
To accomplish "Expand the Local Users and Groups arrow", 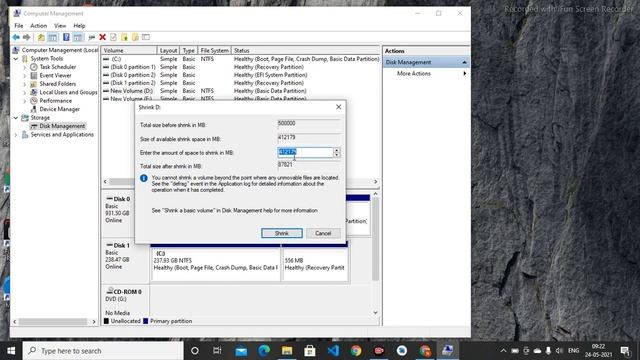I will pos(24,92).
